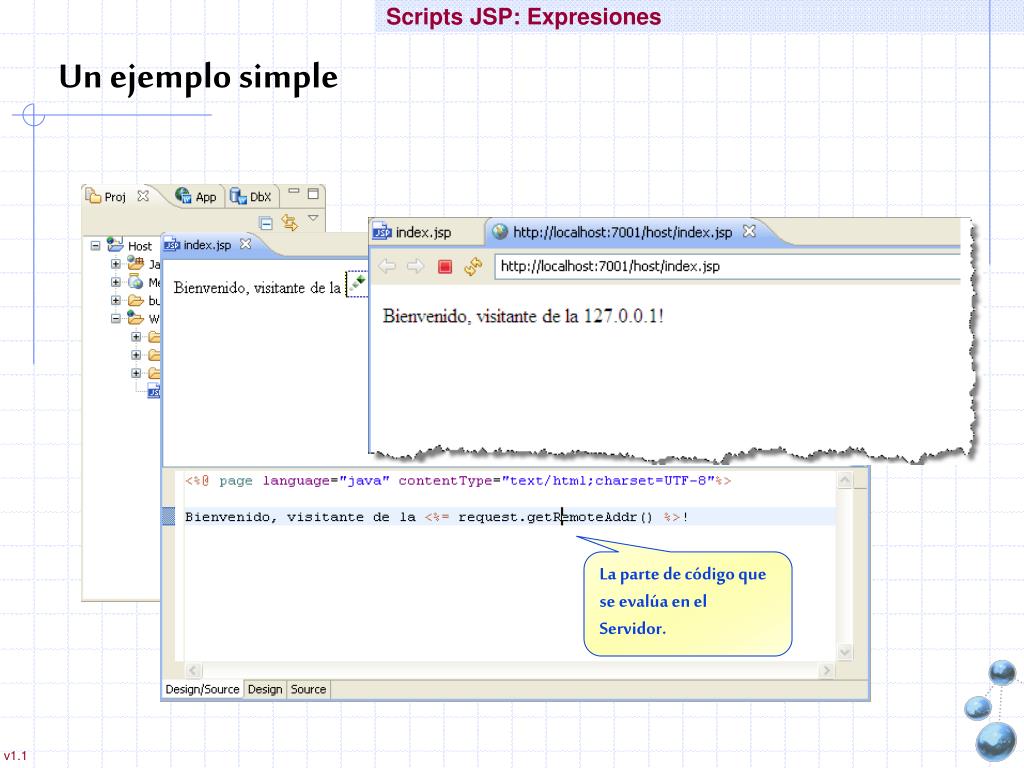Open the project panel view menu triangle
Screen dimensions: 1024x768
pyautogui.click(x=313, y=218)
